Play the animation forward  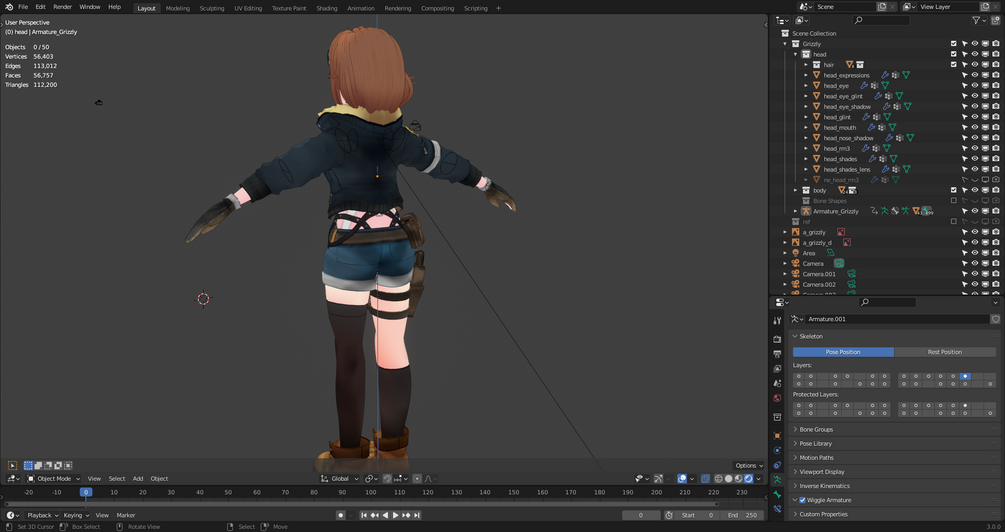click(x=395, y=515)
